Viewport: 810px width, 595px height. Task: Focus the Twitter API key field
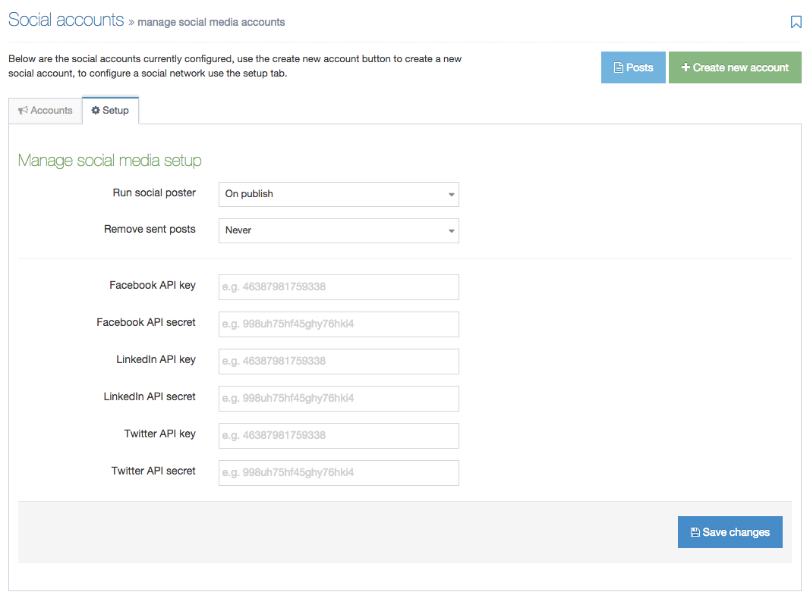point(338,435)
